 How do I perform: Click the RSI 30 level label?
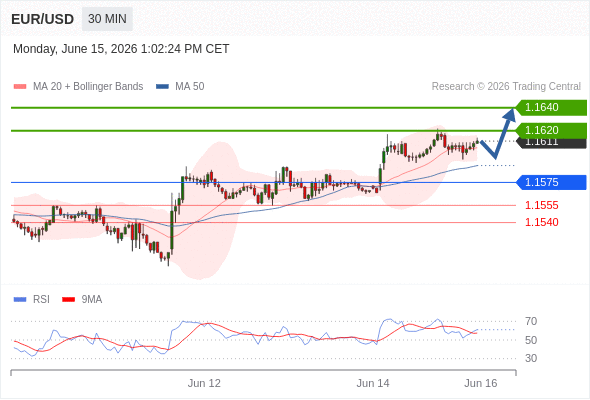click(531, 358)
